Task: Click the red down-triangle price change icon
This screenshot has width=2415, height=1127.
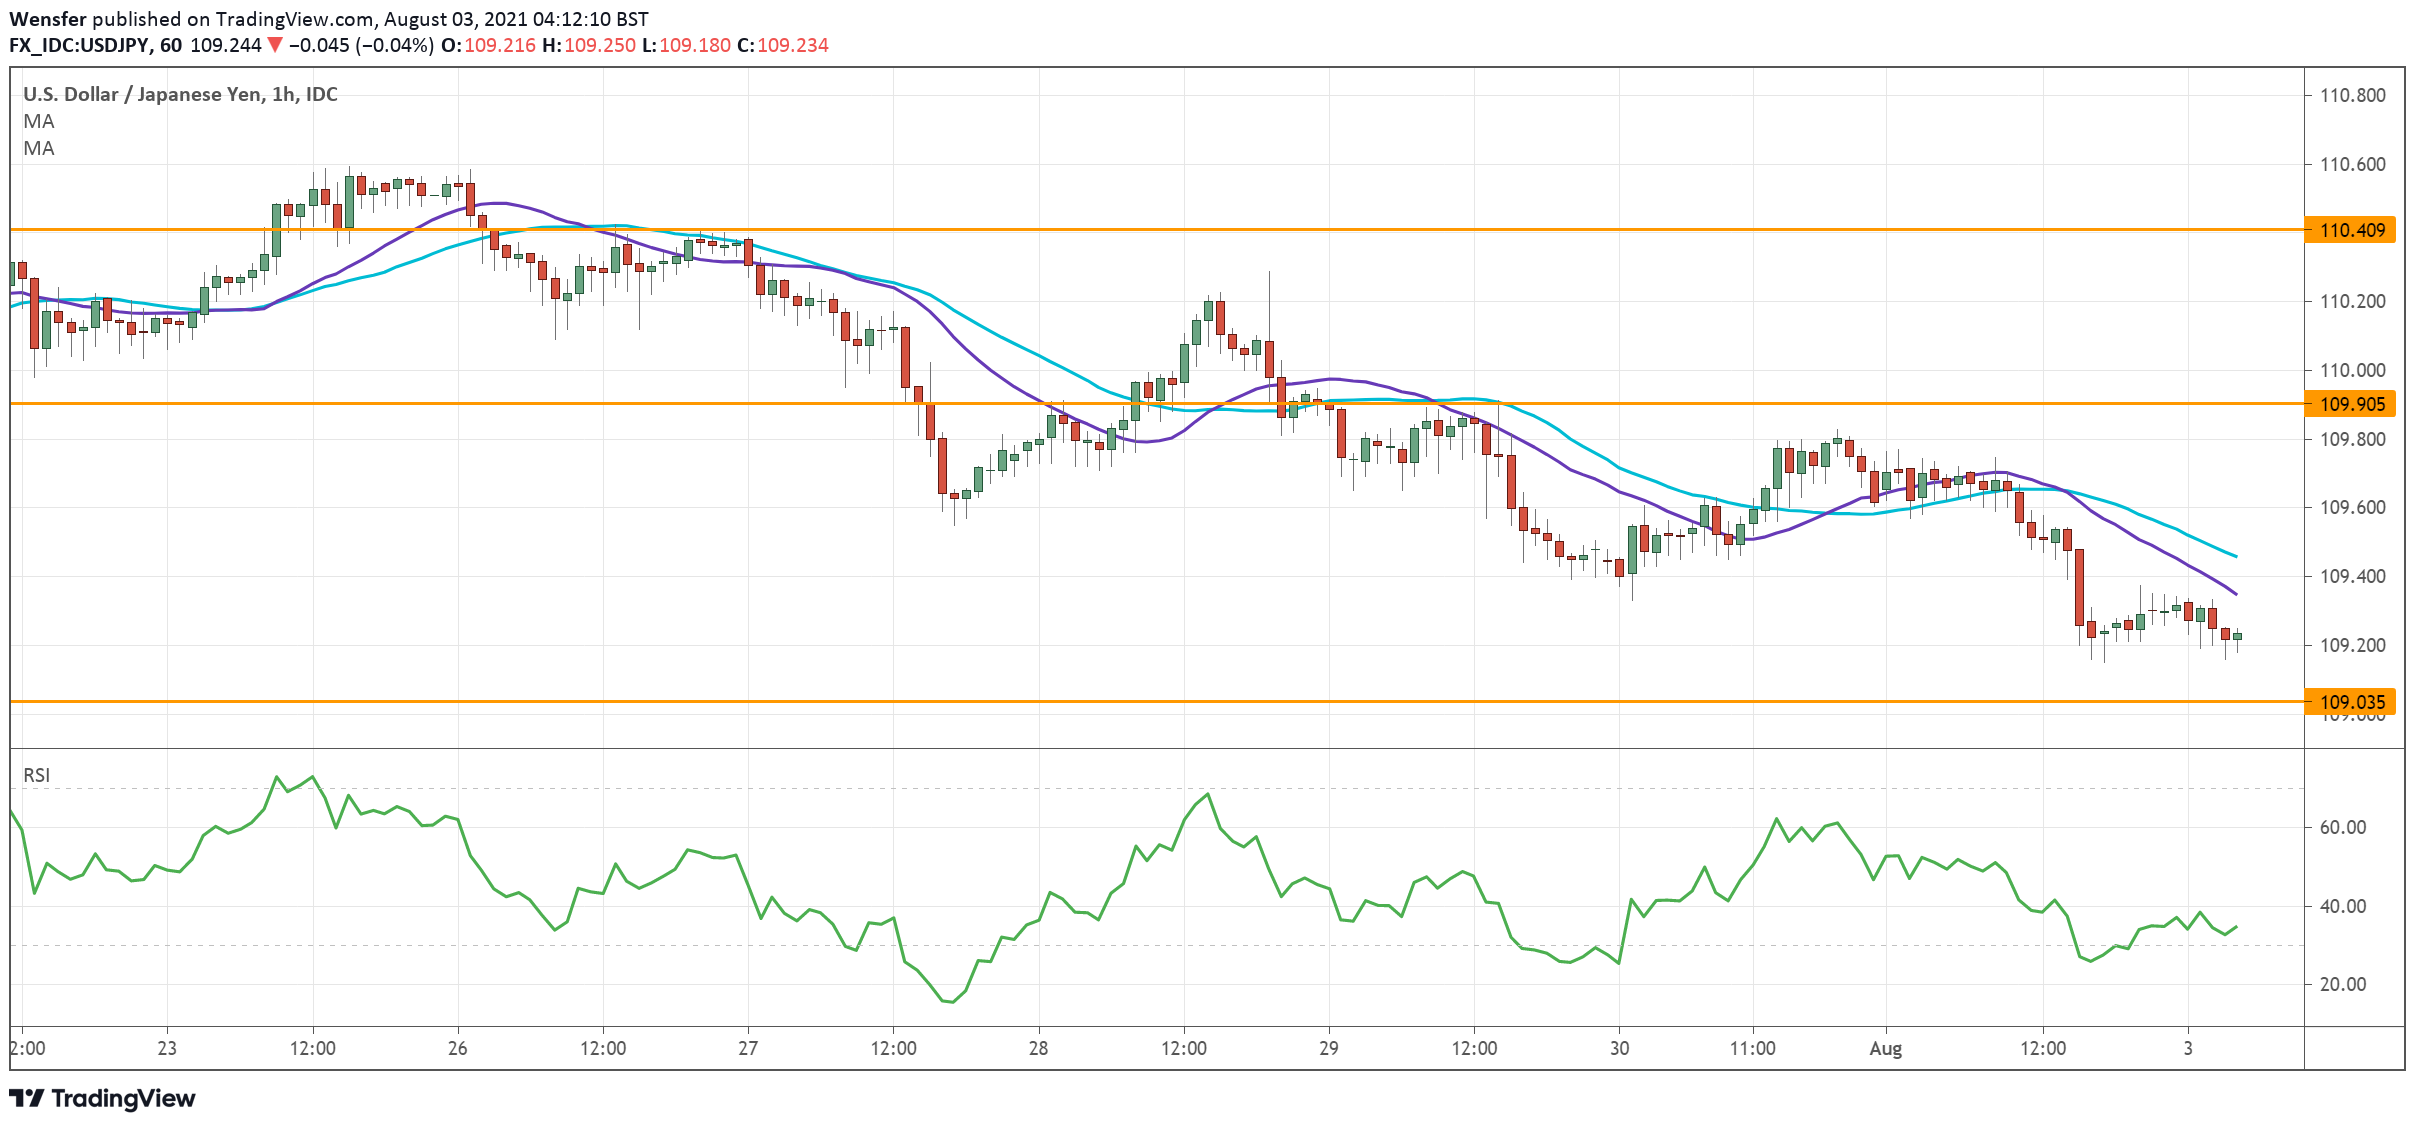Action: click(275, 45)
